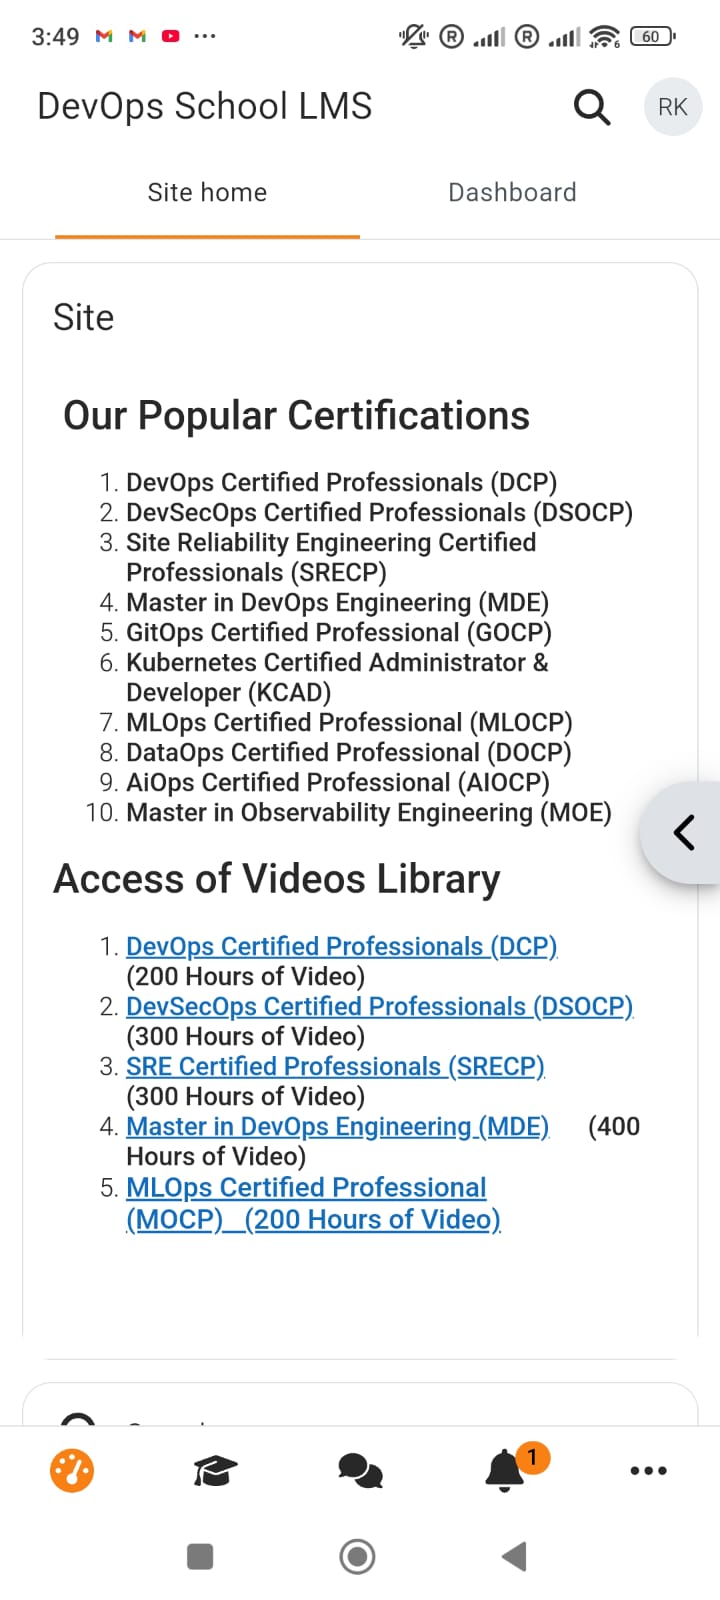This screenshot has width=720, height=1600.
Task: Open Master in DevOps Engineering (MDE) link
Action: (338, 1126)
